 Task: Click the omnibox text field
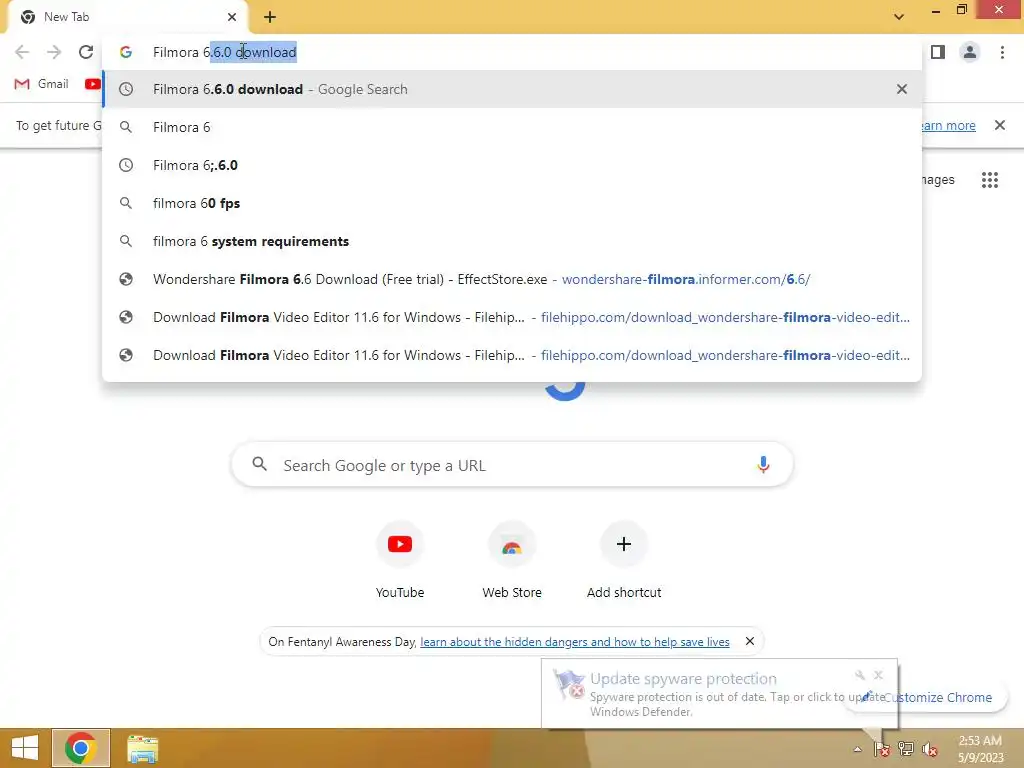click(x=512, y=52)
